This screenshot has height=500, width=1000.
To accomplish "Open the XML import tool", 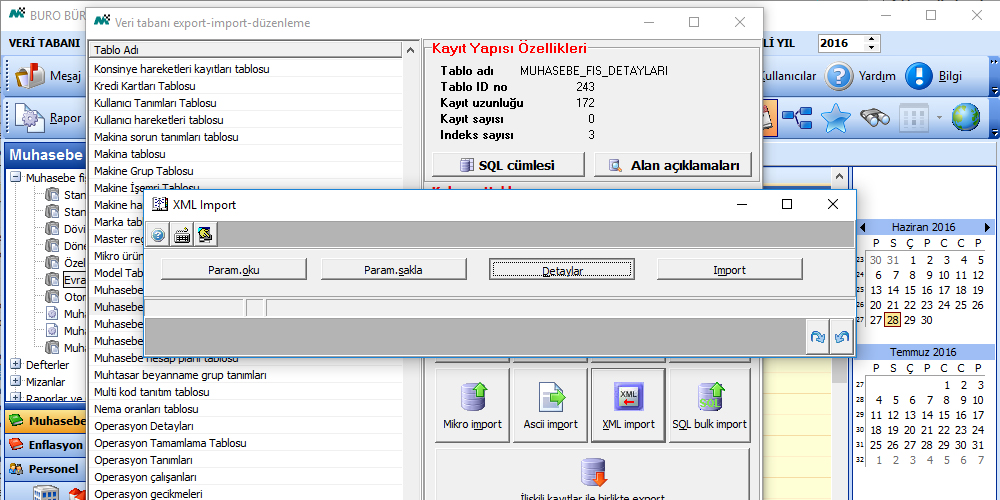I will coord(628,403).
